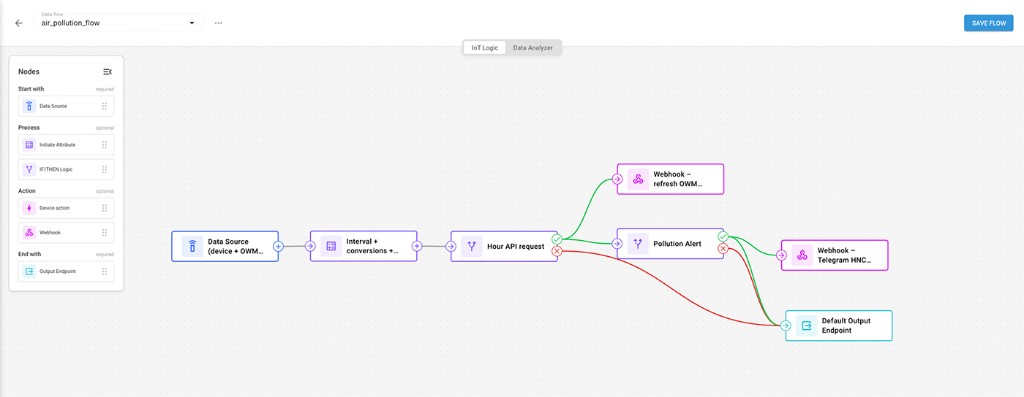
Task: Select the Webhook icon in Nodes panel
Action: [29, 232]
